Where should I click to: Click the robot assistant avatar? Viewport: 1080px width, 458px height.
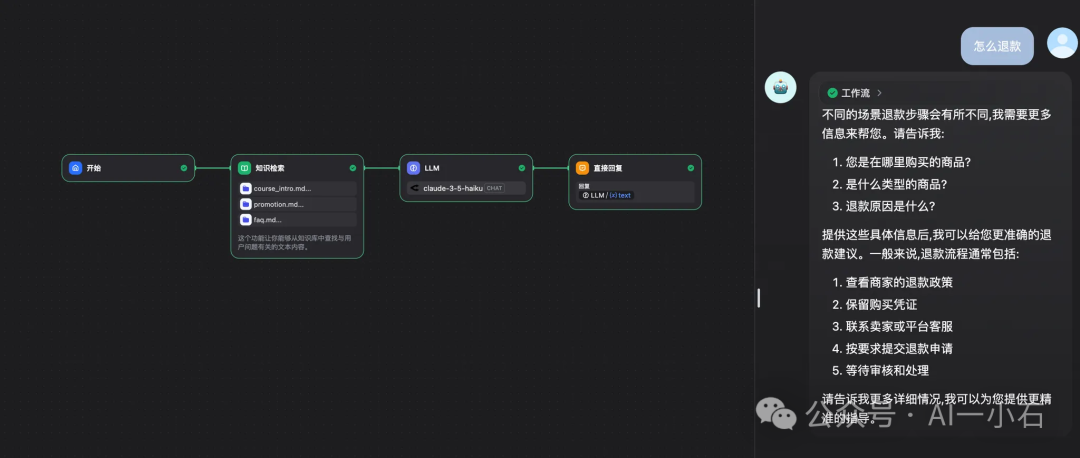pyautogui.click(x=780, y=87)
